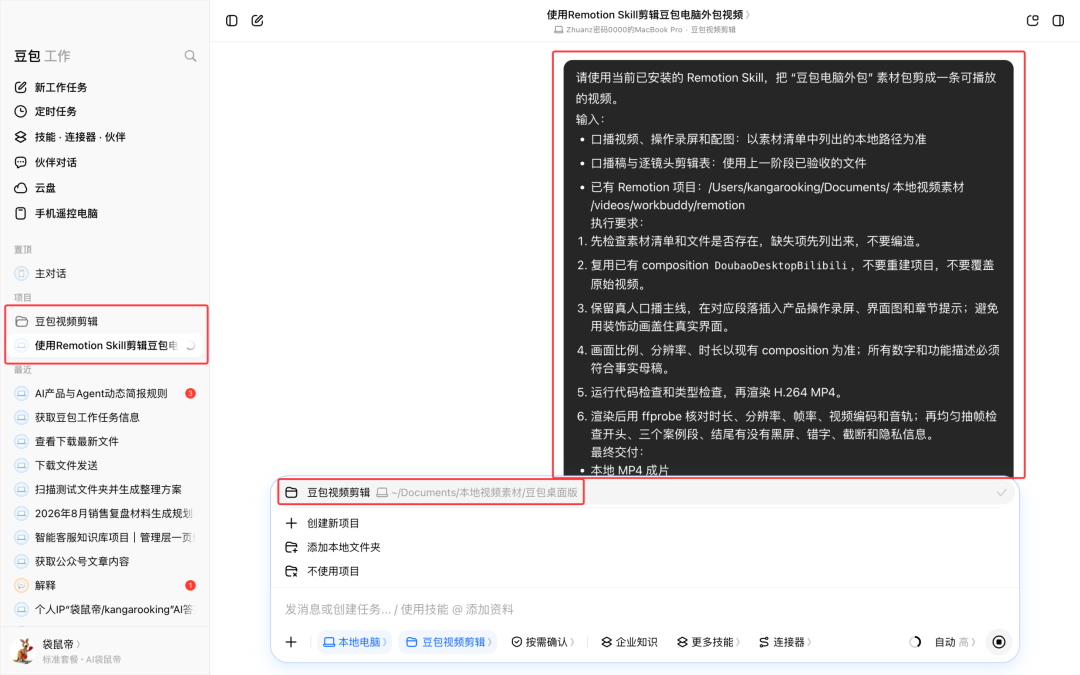Screen dimensions: 1080x675
Task: Open the 本地电脑 device selector
Action: pyautogui.click(x=355, y=642)
